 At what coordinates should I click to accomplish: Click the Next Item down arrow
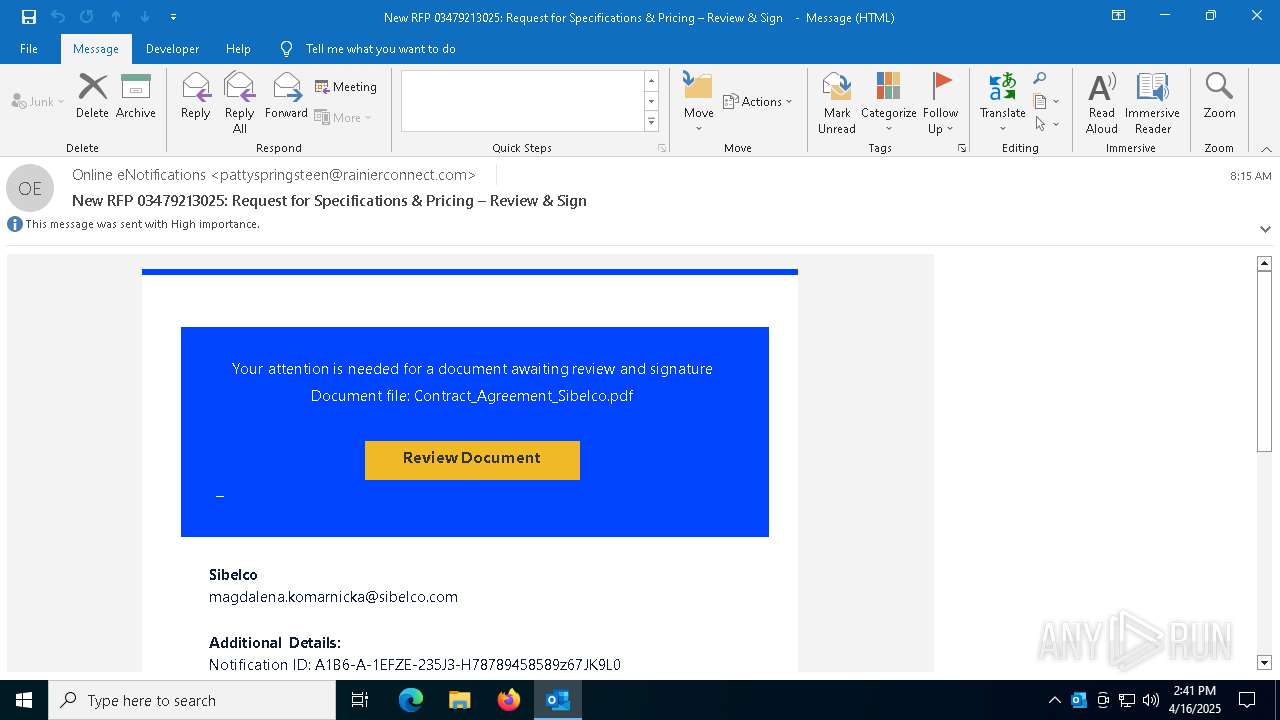coord(145,17)
